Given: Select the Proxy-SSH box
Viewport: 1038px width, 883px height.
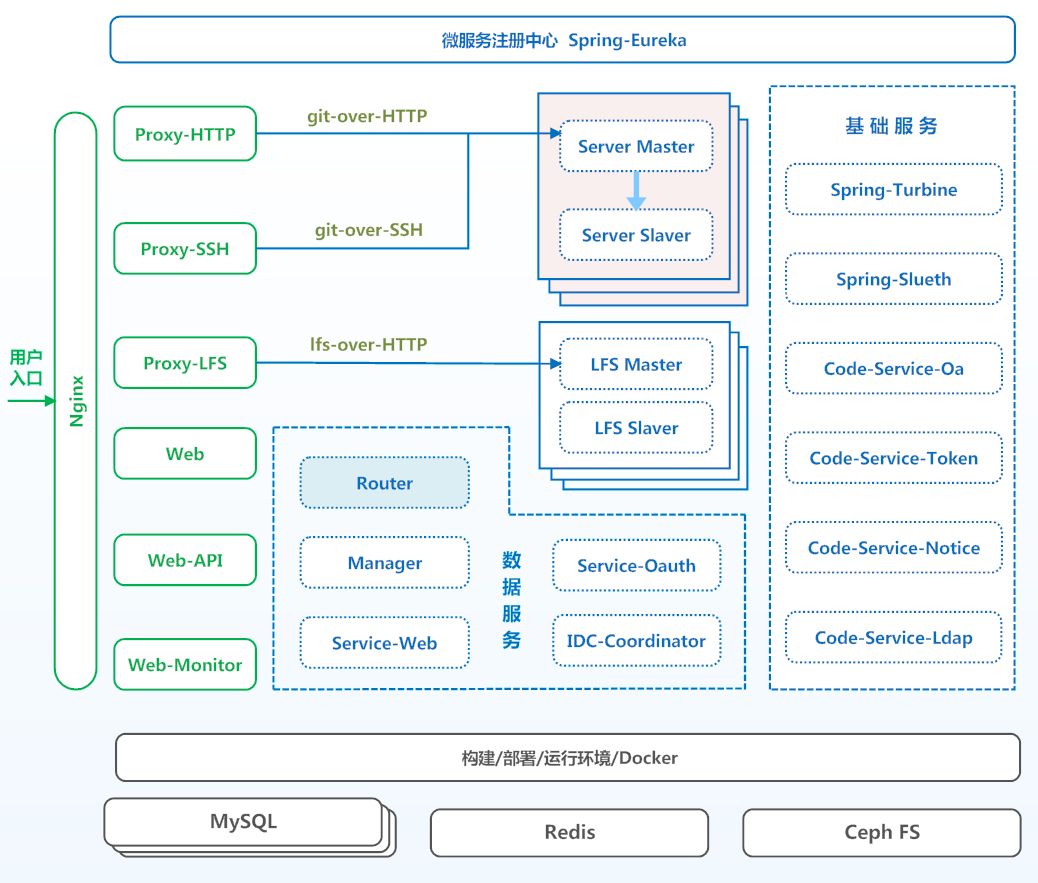Looking at the screenshot, I should (x=185, y=249).
